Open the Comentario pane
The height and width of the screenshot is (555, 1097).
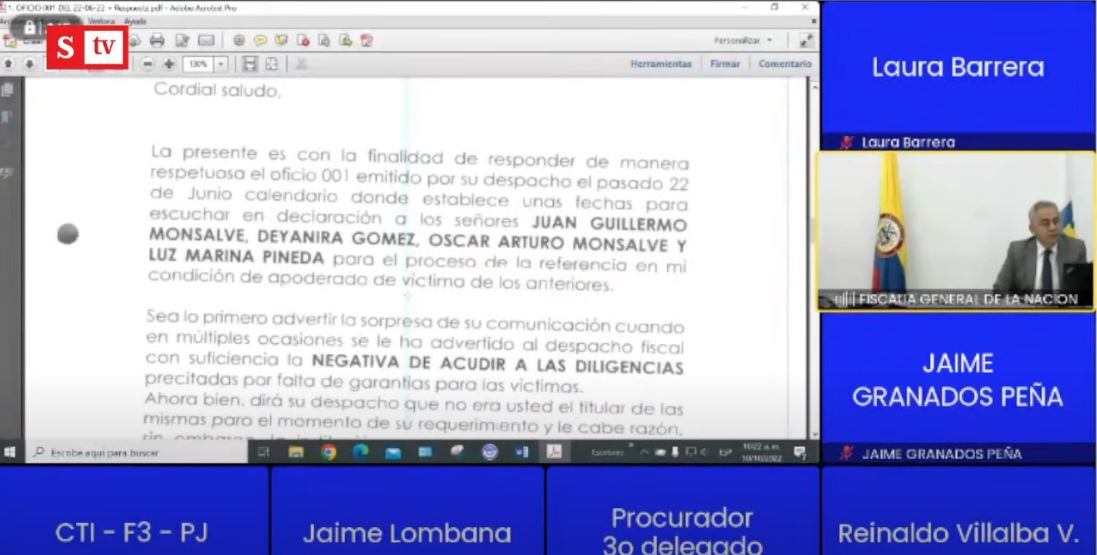785,64
